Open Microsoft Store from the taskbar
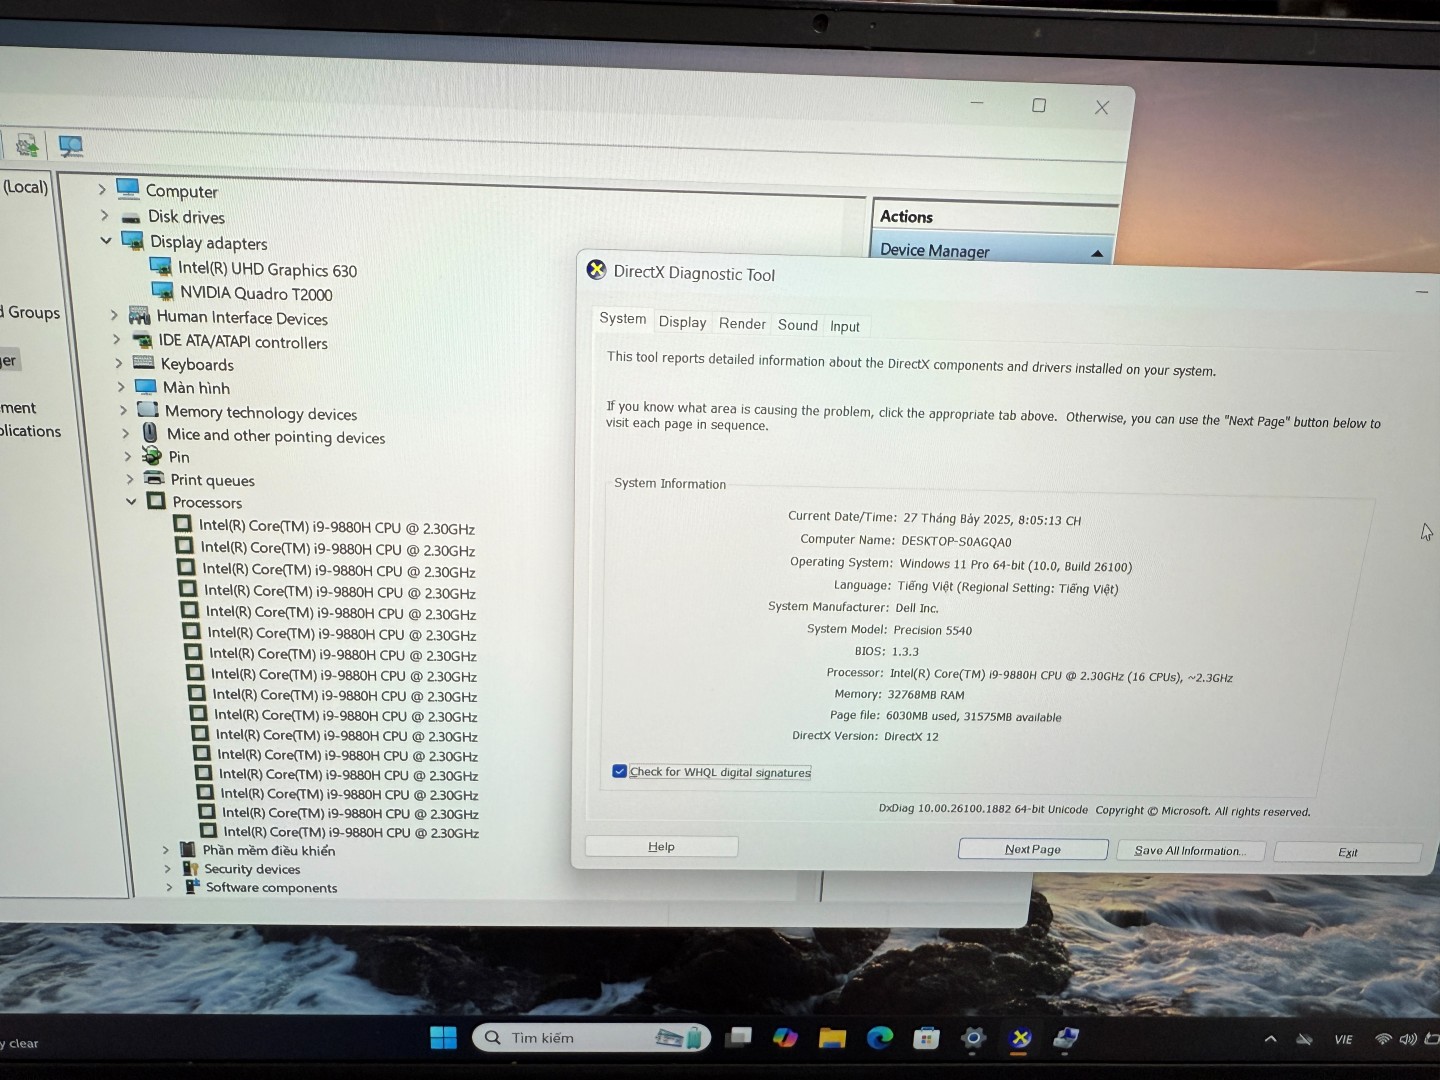Viewport: 1440px width, 1080px height. [926, 1038]
